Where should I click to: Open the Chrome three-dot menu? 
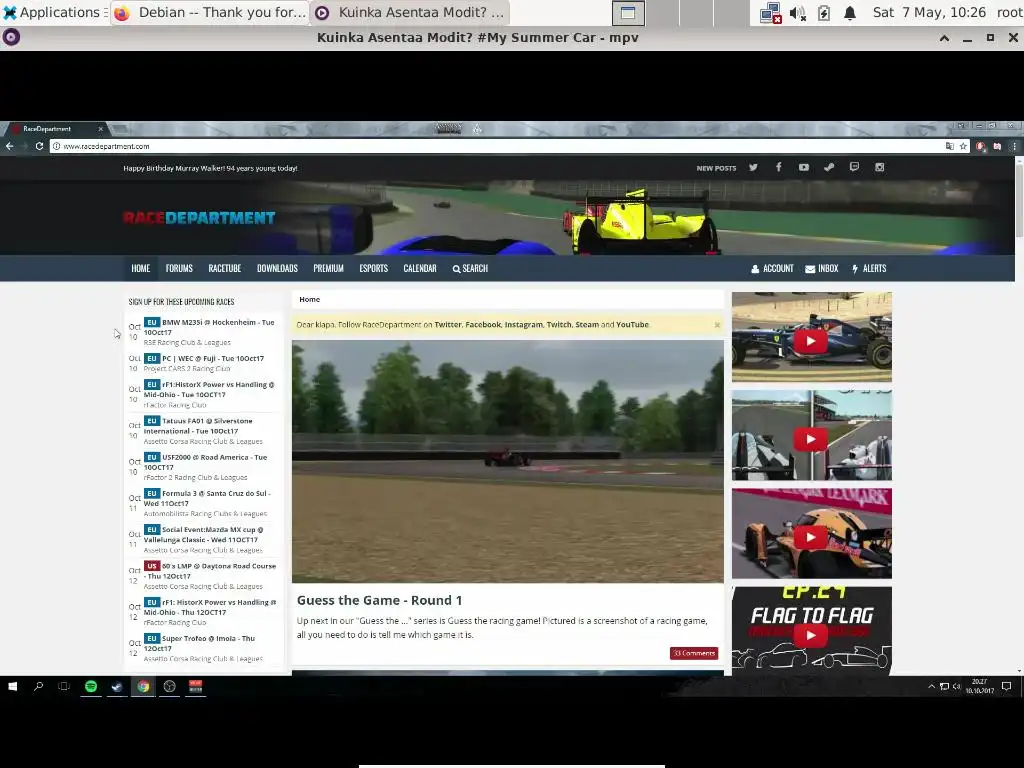[1014, 146]
